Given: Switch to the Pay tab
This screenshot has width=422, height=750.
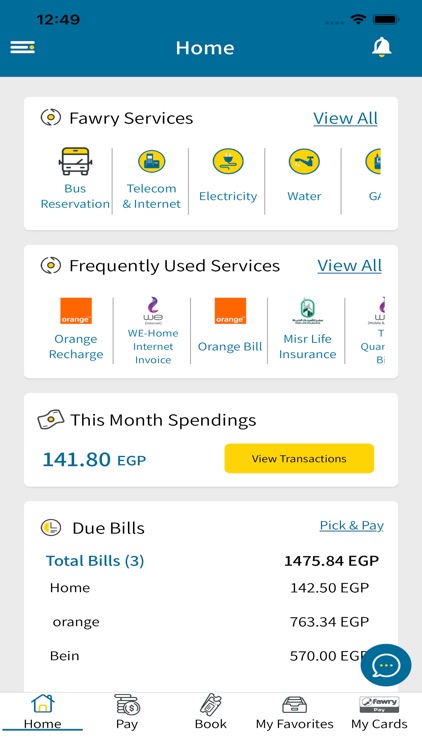Looking at the screenshot, I should point(127,712).
